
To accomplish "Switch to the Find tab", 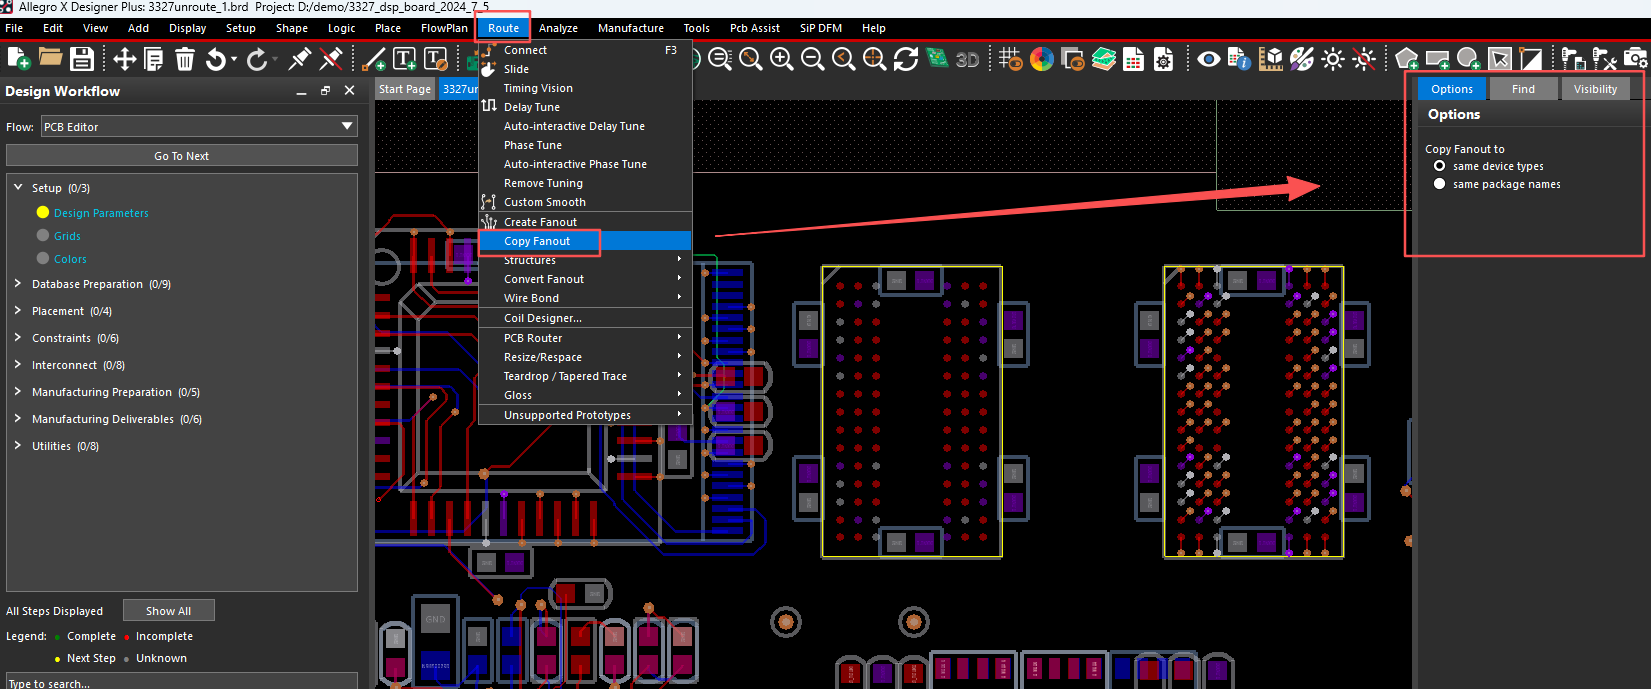I will tap(1523, 89).
